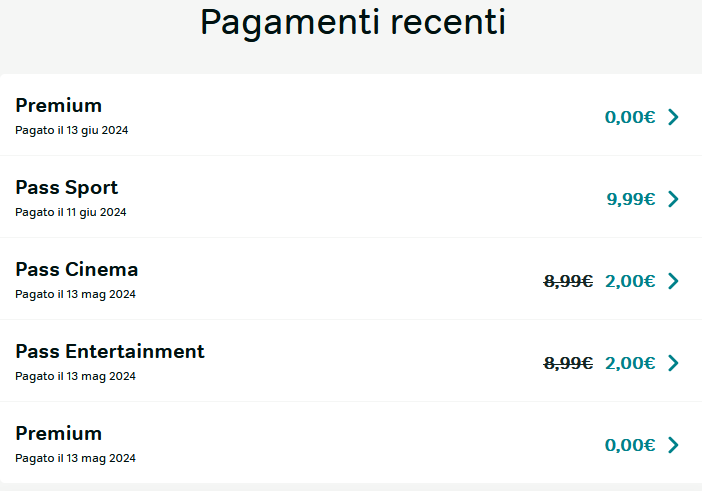Click the 9,99€ Pass Sport amount
702x491 pixels.
[x=631, y=199]
